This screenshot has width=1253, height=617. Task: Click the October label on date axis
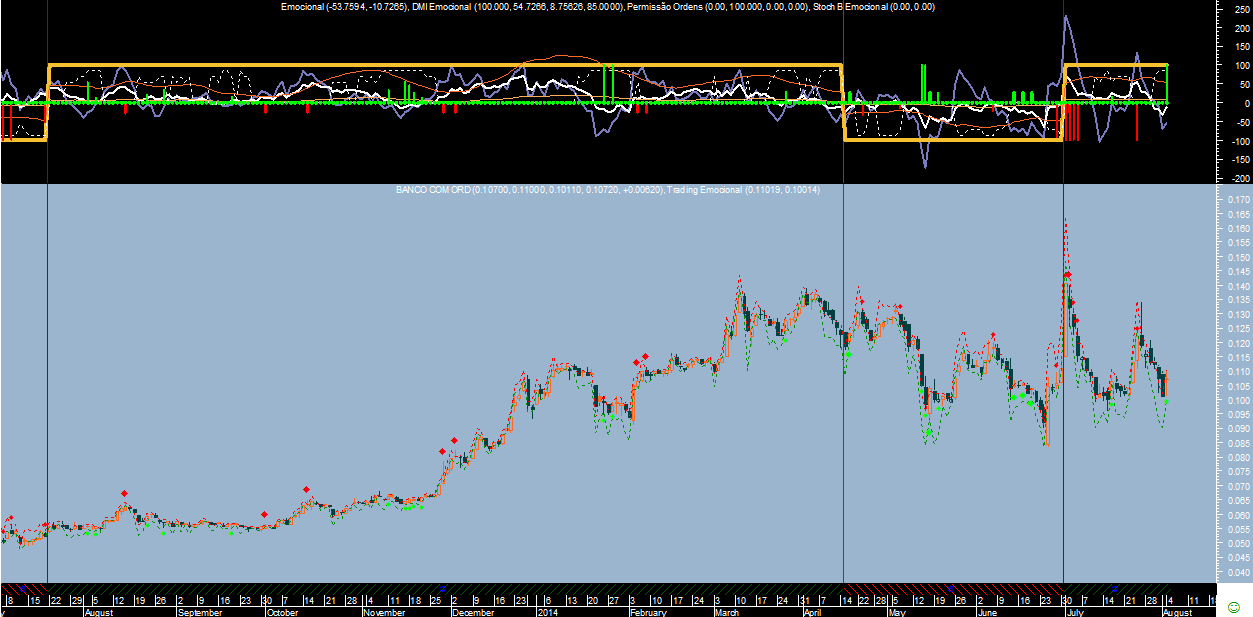283,612
